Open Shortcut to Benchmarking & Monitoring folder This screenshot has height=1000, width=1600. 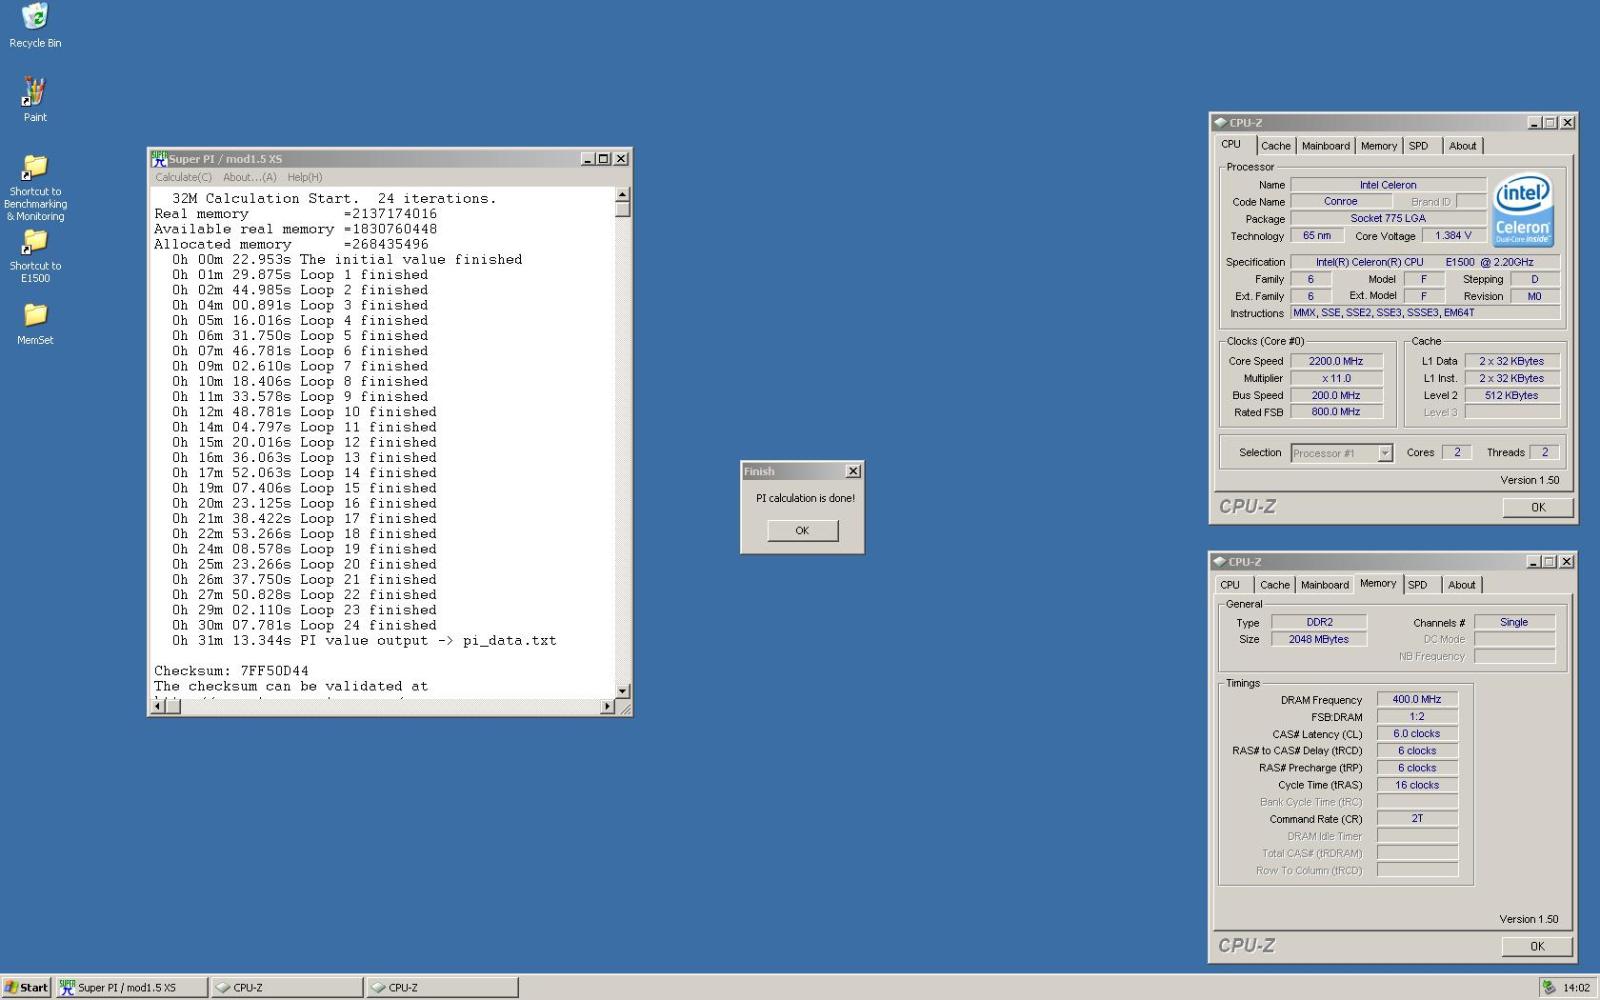[35, 188]
